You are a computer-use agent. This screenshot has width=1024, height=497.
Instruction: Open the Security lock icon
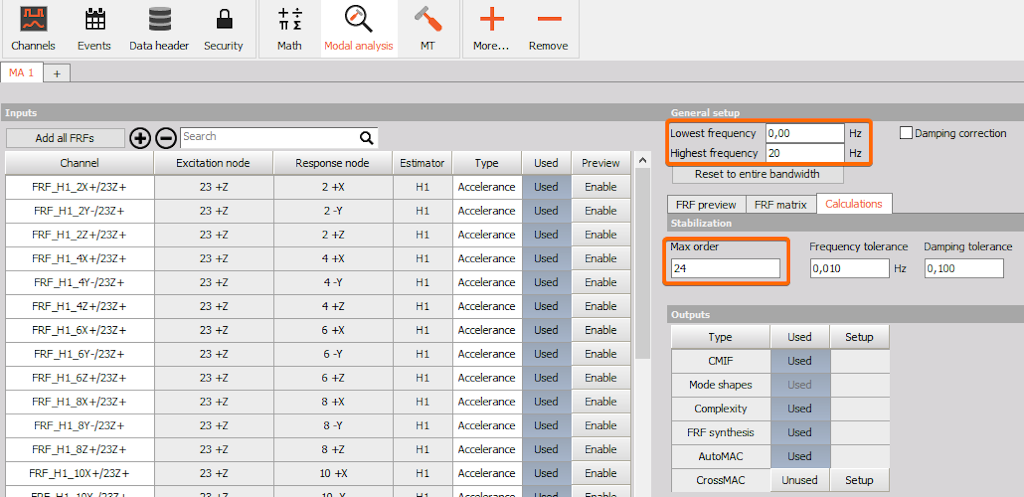pos(223,27)
